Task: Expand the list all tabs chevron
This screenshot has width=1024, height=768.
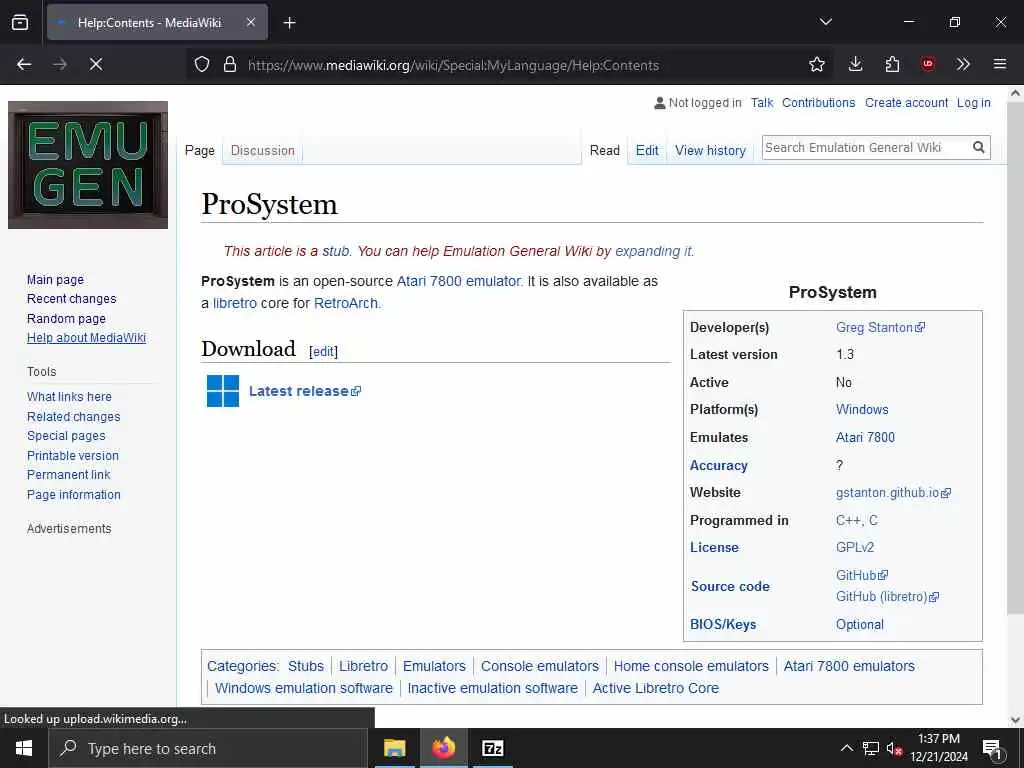Action: point(825,22)
